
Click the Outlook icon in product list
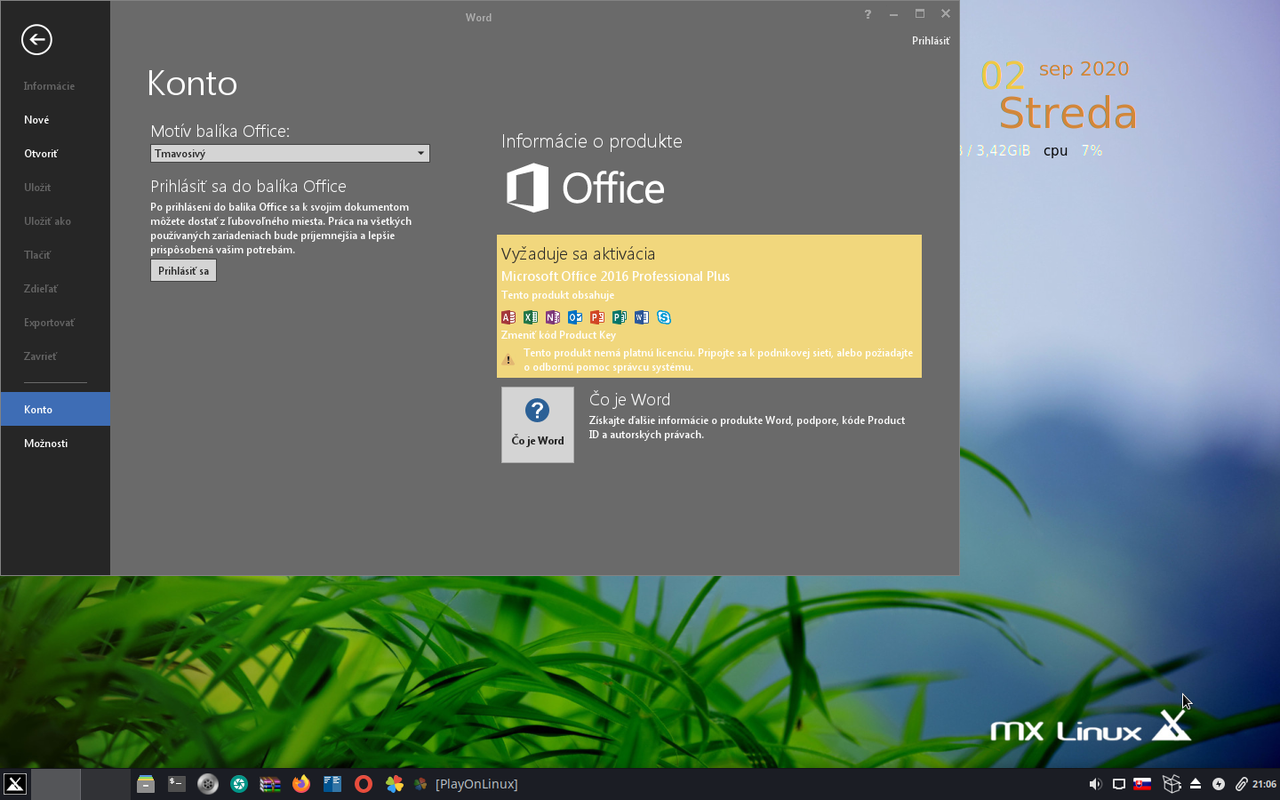(575, 317)
